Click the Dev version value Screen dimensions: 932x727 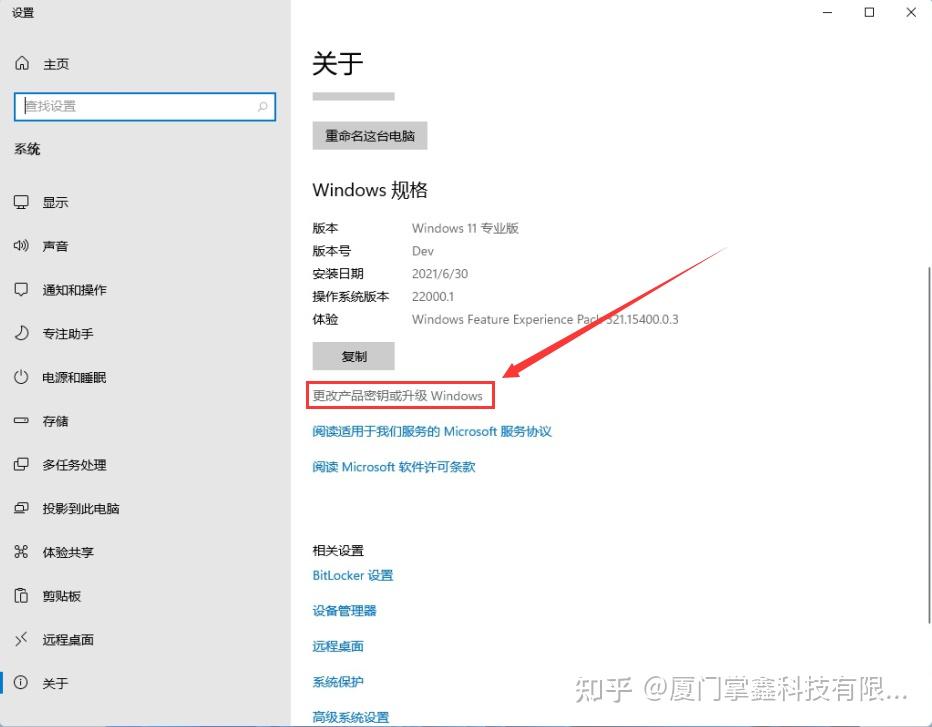423,251
